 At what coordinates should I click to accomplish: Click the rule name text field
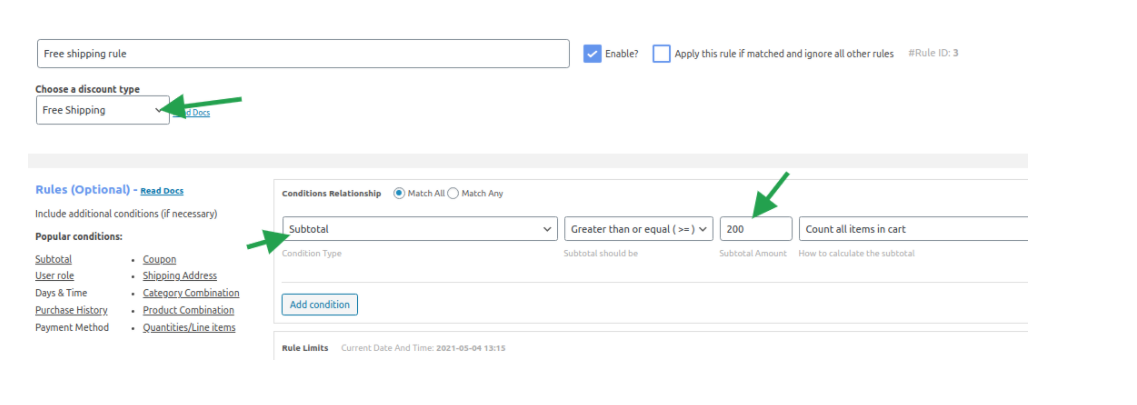[302, 53]
